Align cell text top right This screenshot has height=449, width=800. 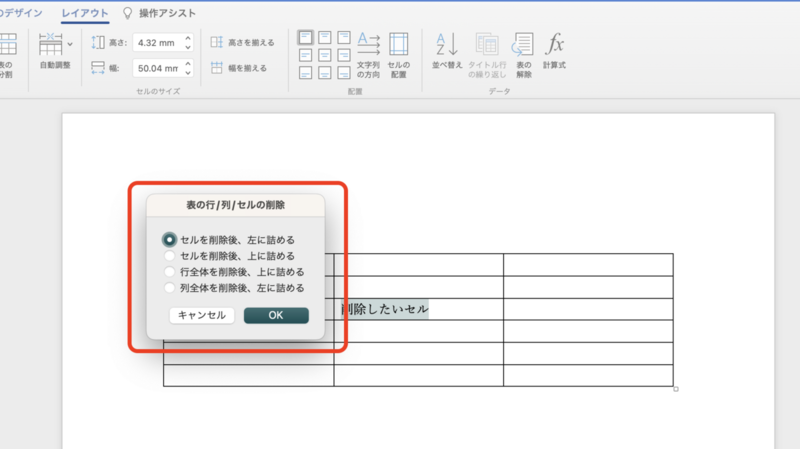tap(344, 37)
